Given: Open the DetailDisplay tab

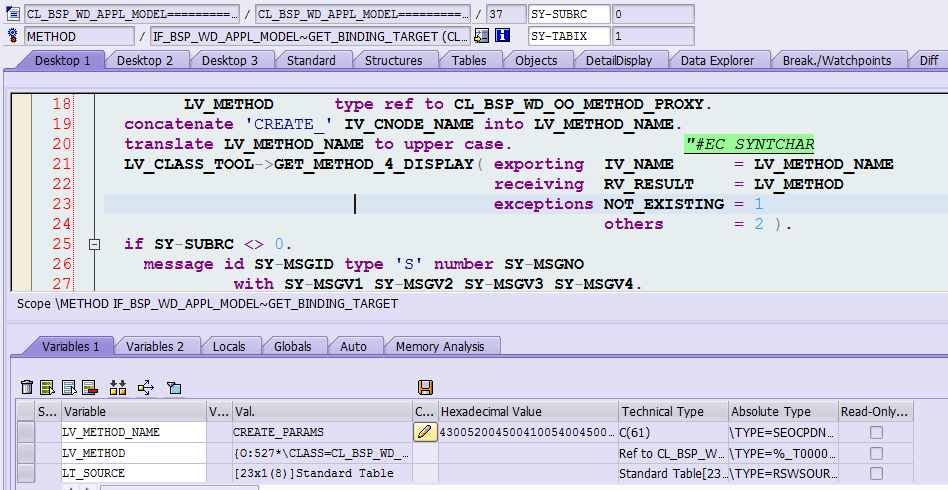Looking at the screenshot, I should (x=619, y=60).
